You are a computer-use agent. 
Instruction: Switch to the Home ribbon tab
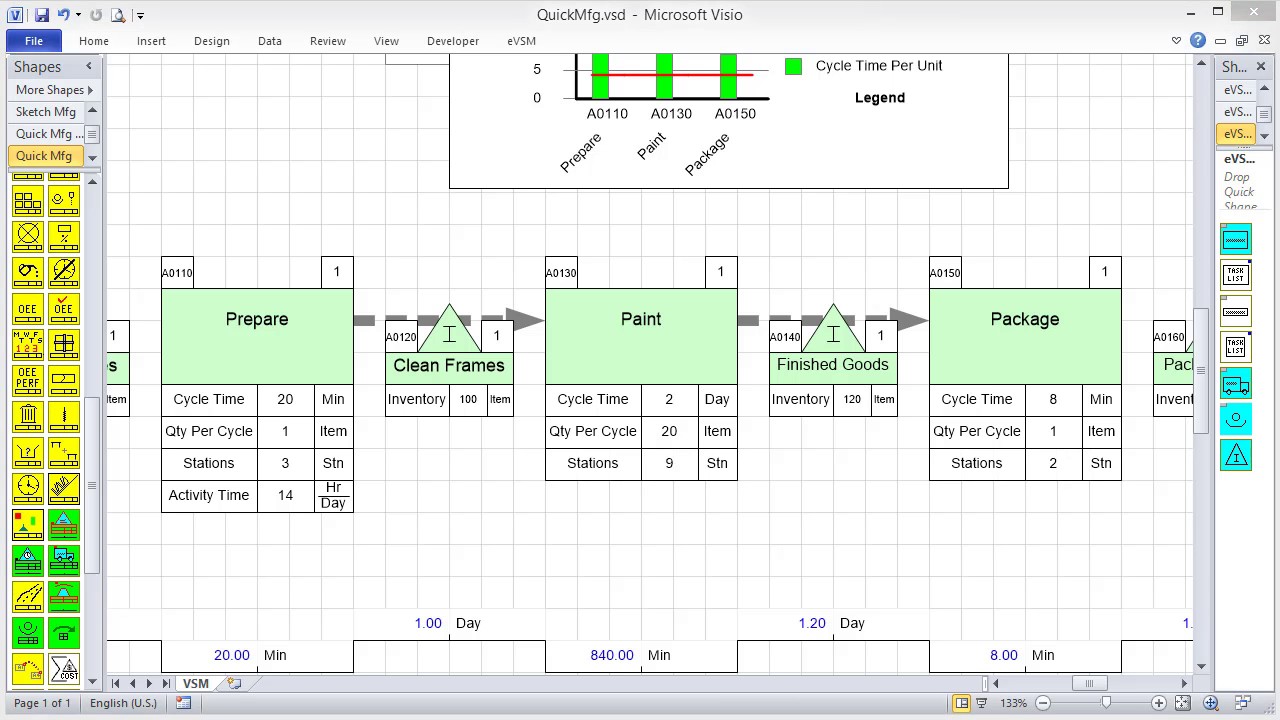[94, 41]
